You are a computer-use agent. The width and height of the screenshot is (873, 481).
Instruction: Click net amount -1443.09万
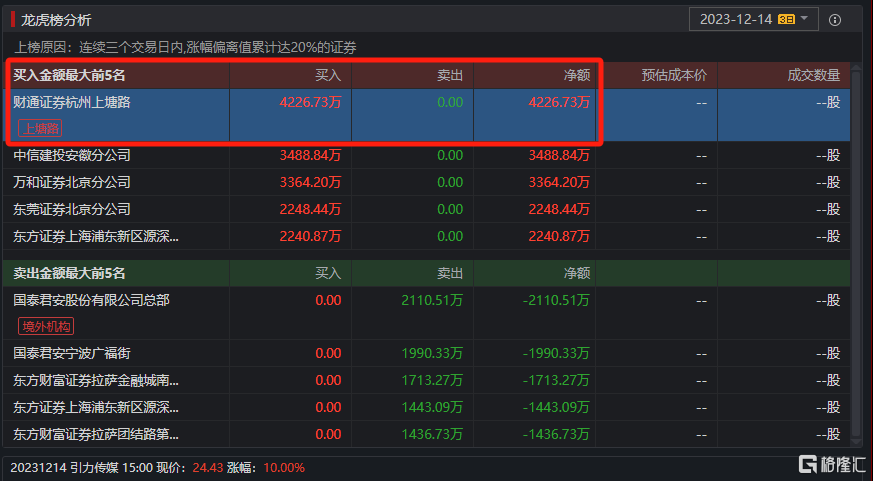click(556, 408)
